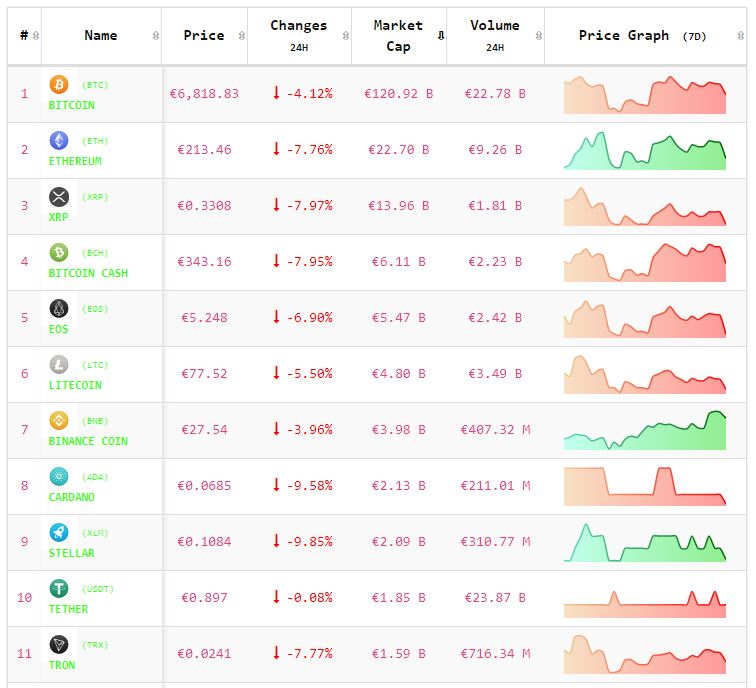The width and height of the screenshot is (756, 688).
Task: Click the EOS logo icon
Action: pyautogui.click(x=58, y=309)
